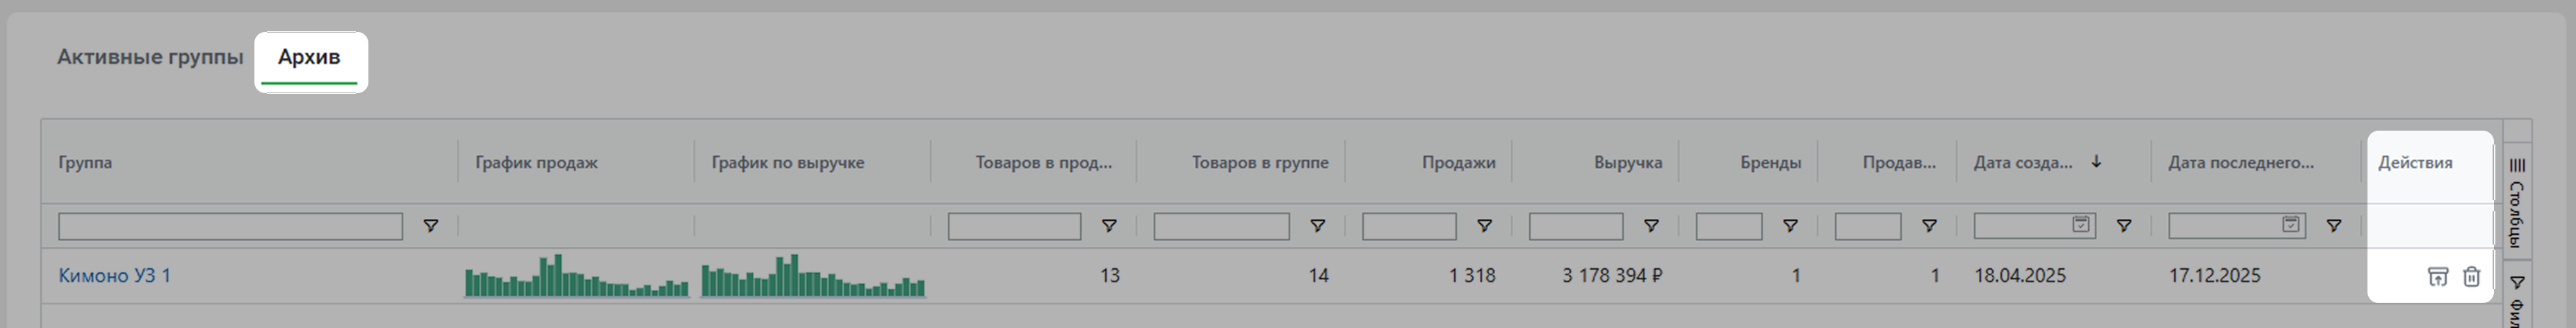
Task: Open filter icon for Товаров в продаже column
Action: coord(1108,227)
